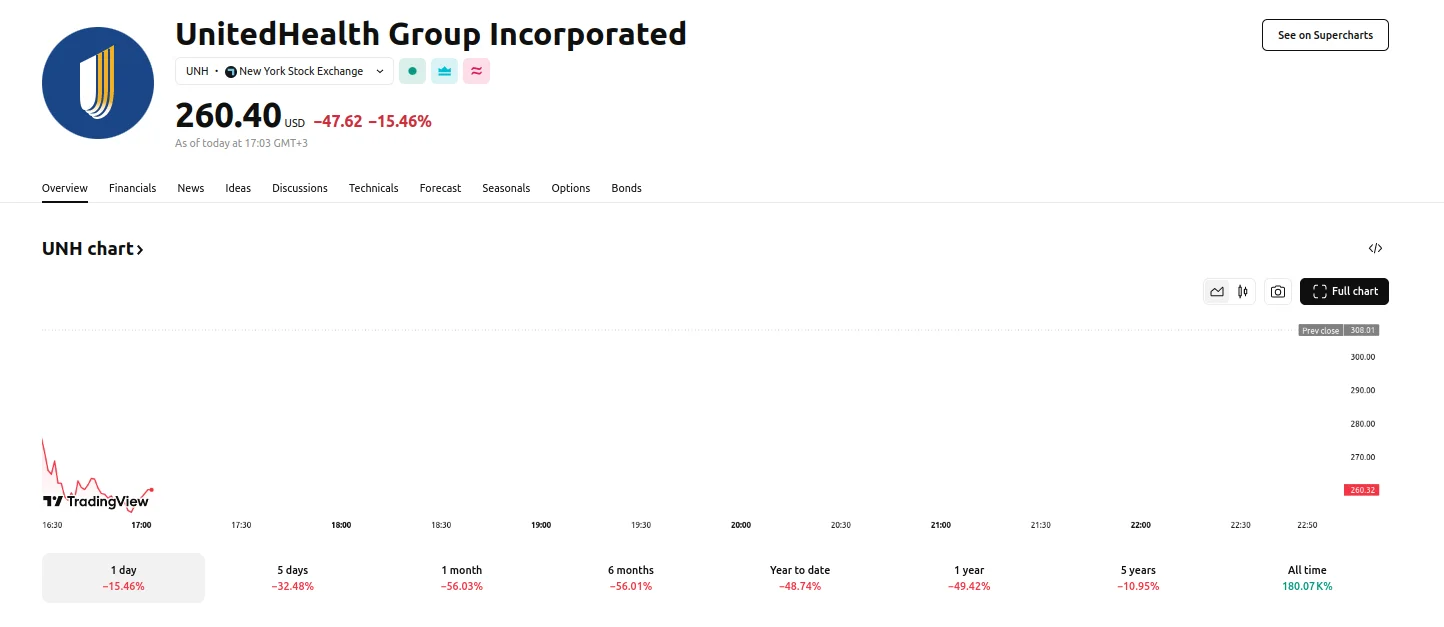The image size is (1444, 627).
Task: Switch to area chart style
Action: pyautogui.click(x=1217, y=292)
